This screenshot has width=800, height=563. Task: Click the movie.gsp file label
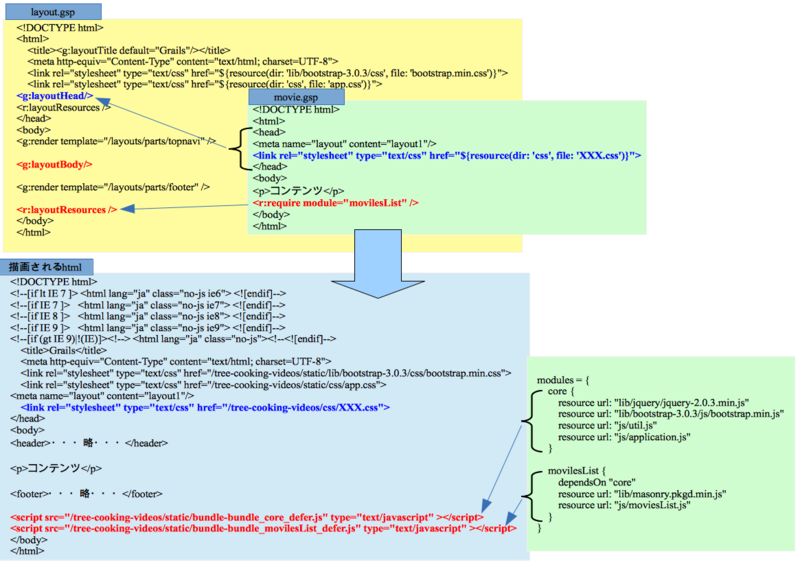point(296,97)
